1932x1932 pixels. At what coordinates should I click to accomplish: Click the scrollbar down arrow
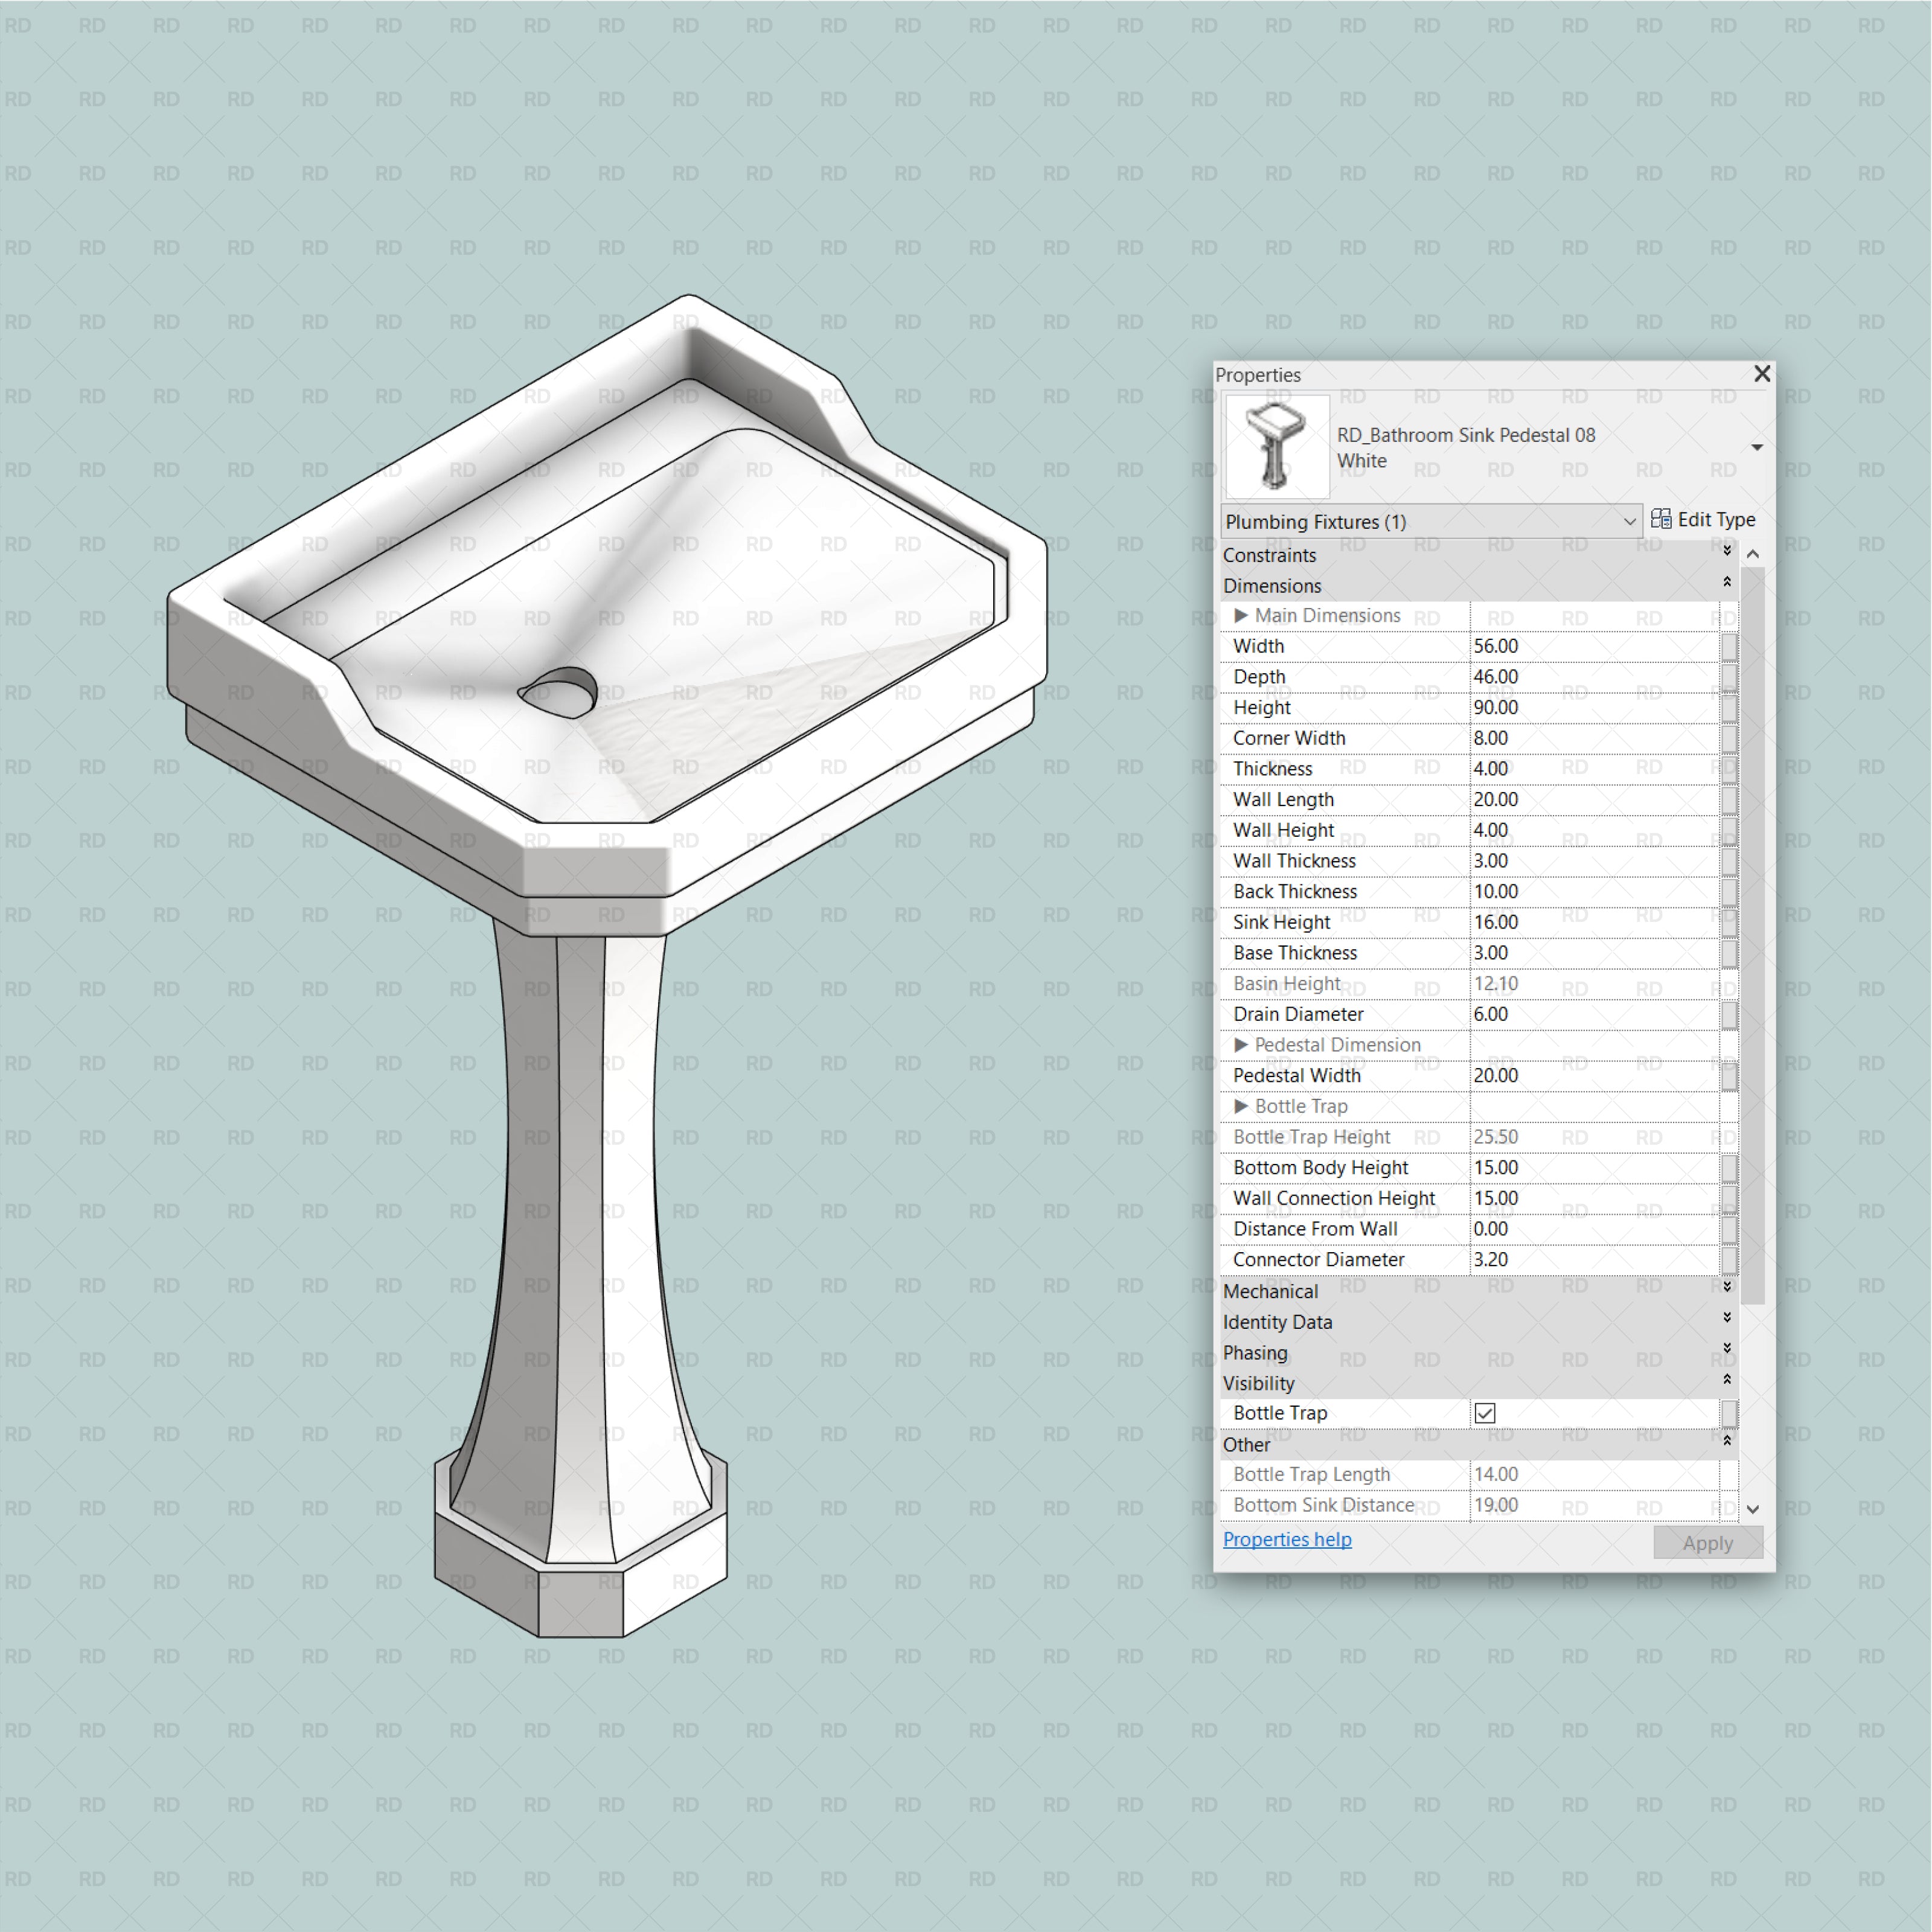tap(1752, 1509)
